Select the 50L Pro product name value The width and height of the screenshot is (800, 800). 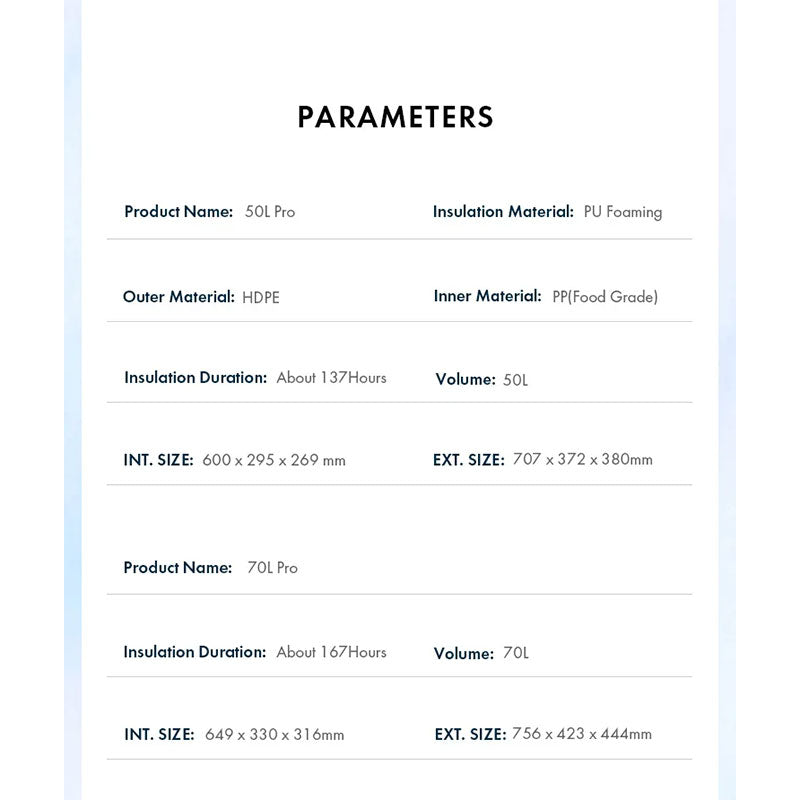point(270,212)
